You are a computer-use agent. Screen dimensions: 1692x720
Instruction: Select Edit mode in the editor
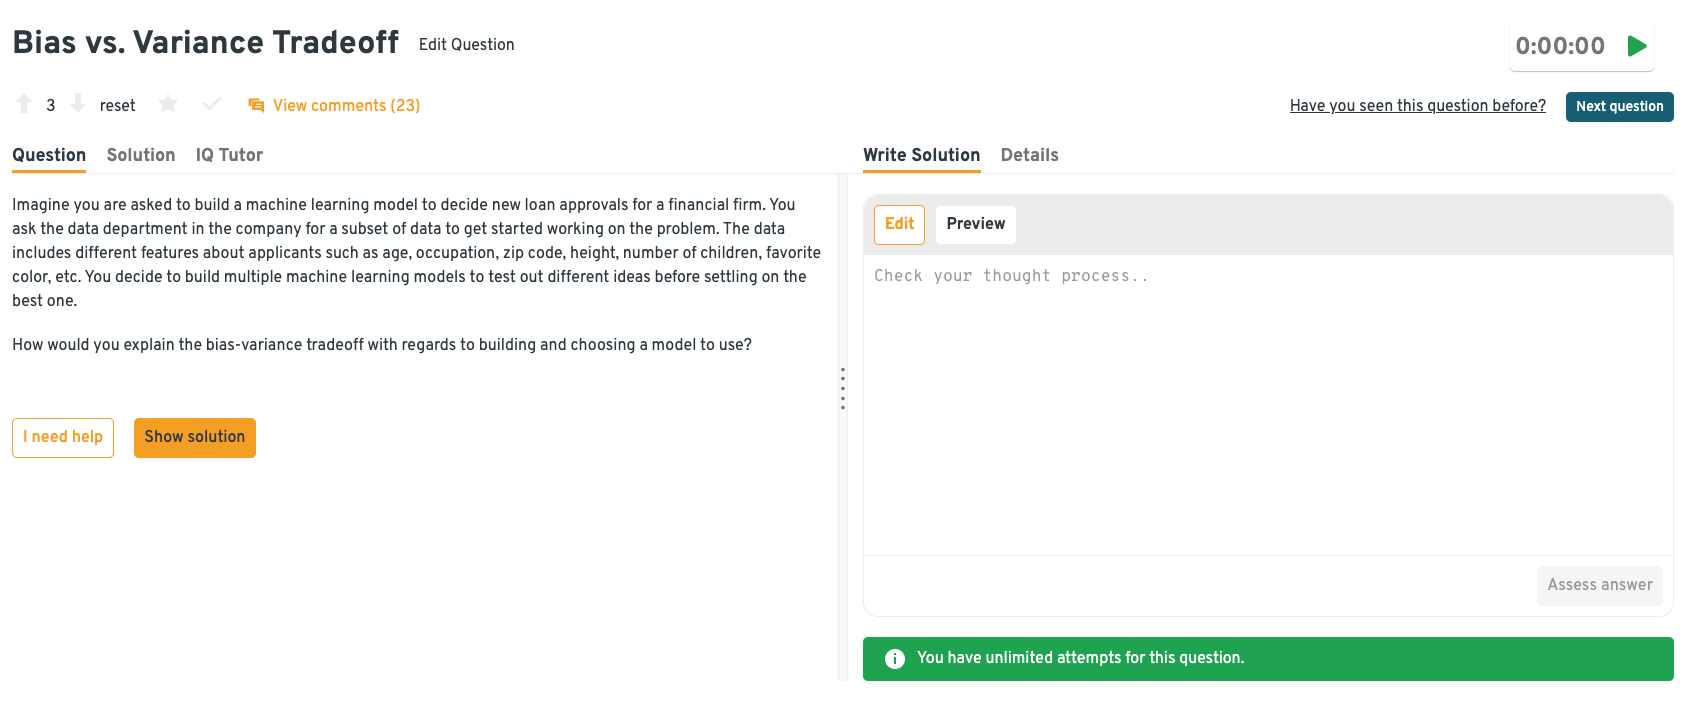[x=899, y=224]
